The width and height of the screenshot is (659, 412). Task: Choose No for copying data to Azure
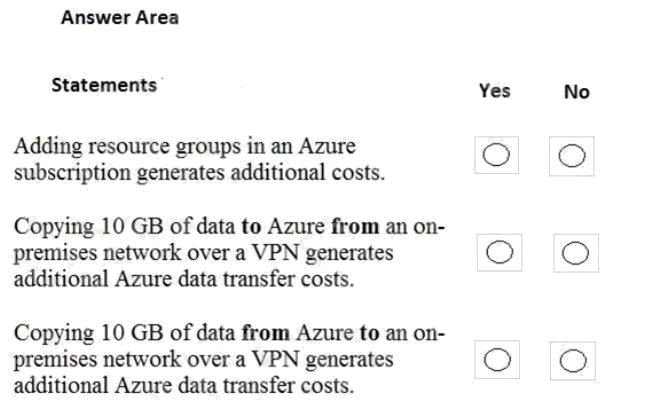574,254
